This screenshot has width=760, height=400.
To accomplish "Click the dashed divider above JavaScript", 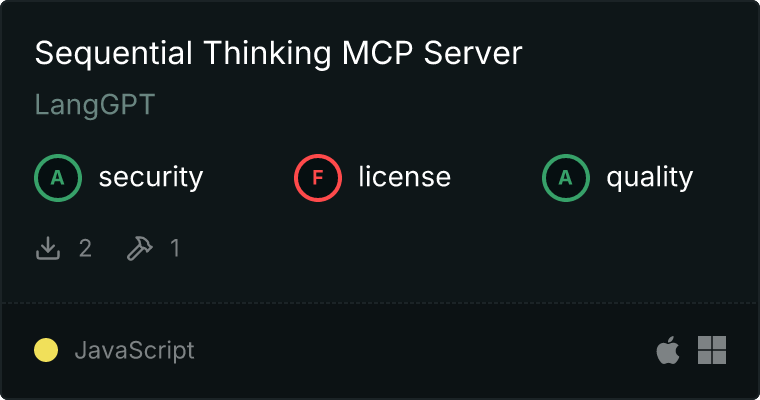I will (380, 304).
